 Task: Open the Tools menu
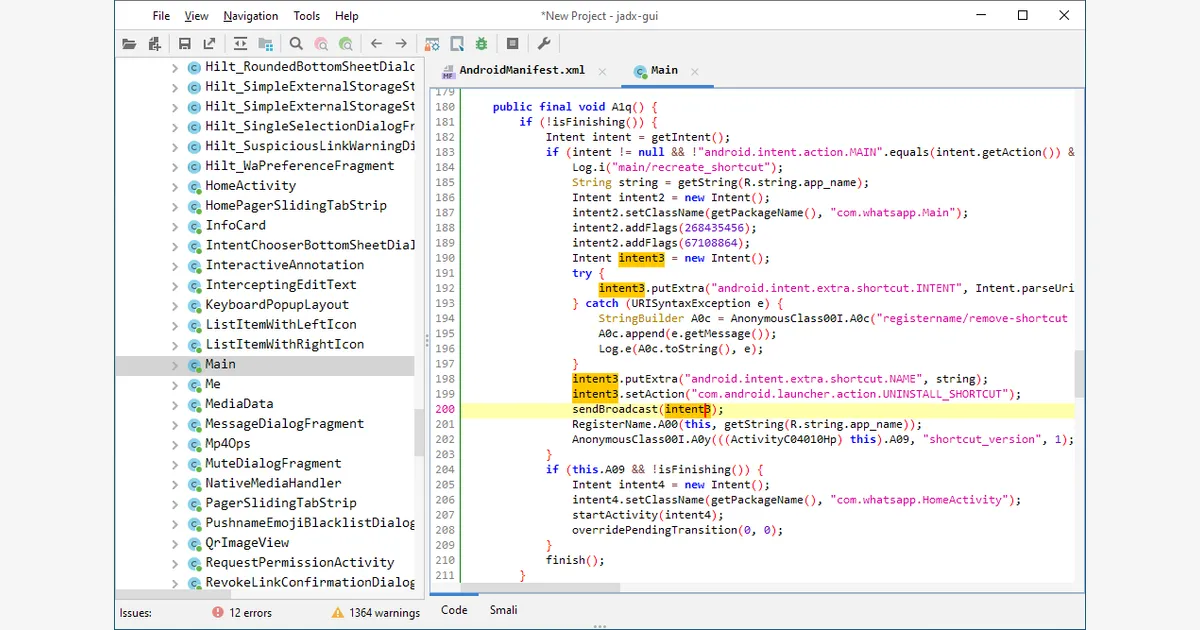click(307, 16)
